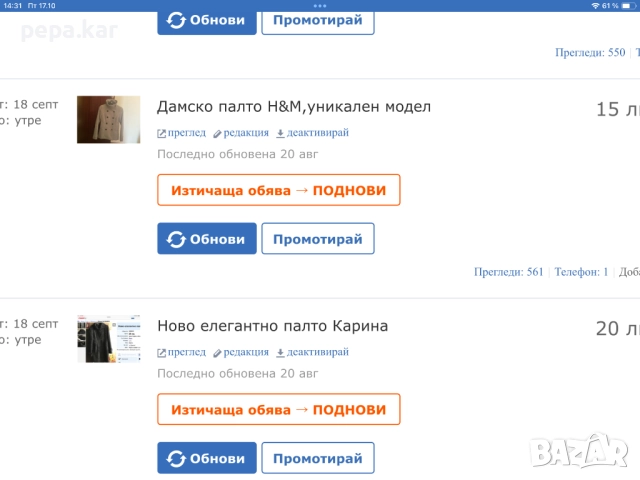The width and height of the screenshot is (640, 480).
Task: Click Обнови for the H&M coat listing
Action: (207, 238)
